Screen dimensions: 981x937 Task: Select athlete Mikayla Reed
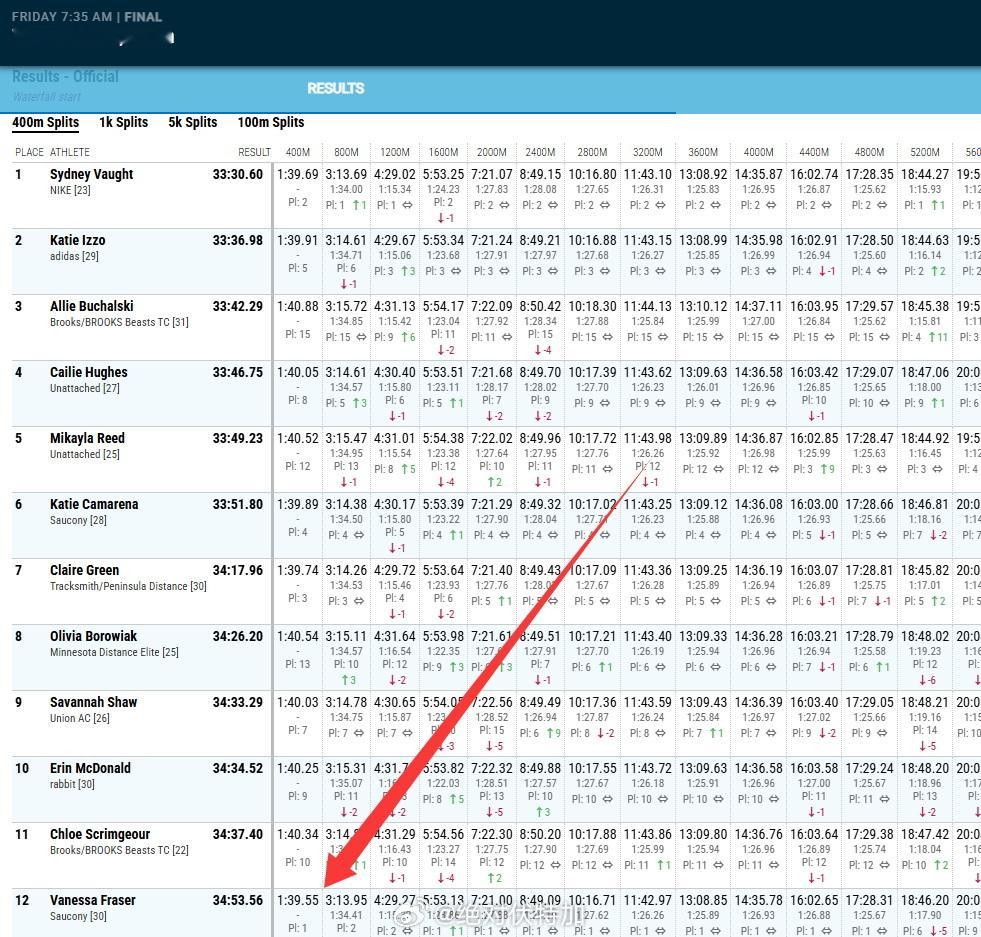click(88, 438)
